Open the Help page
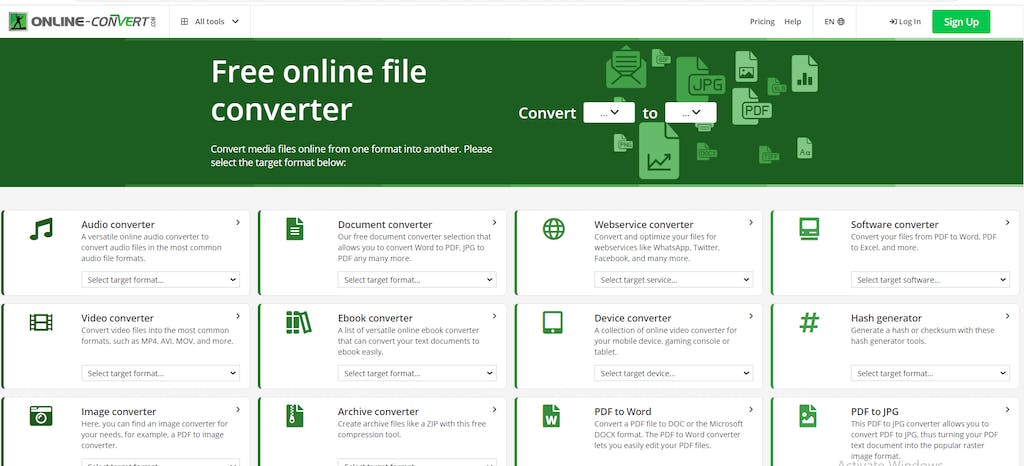1024x466 pixels. coord(793,22)
